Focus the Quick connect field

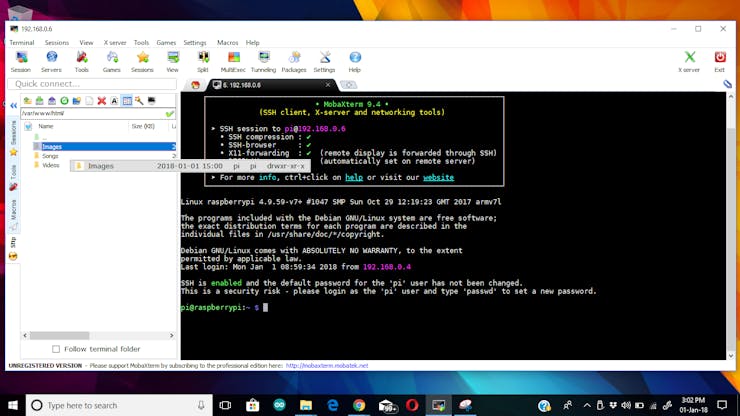[92, 84]
